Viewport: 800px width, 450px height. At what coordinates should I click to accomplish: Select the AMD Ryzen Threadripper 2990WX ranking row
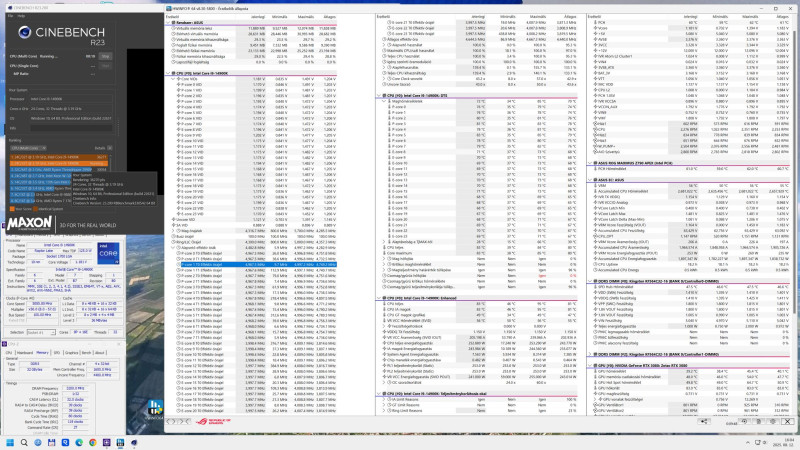pos(59,169)
